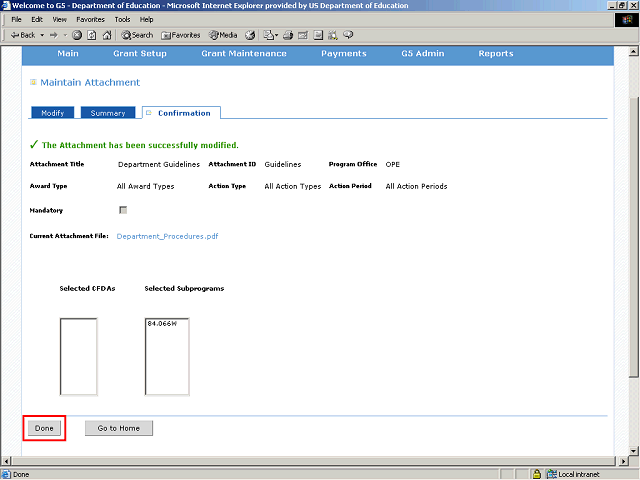Click the horizontal scrollbar left arrow
This screenshot has height=480, width=640.
6,461
